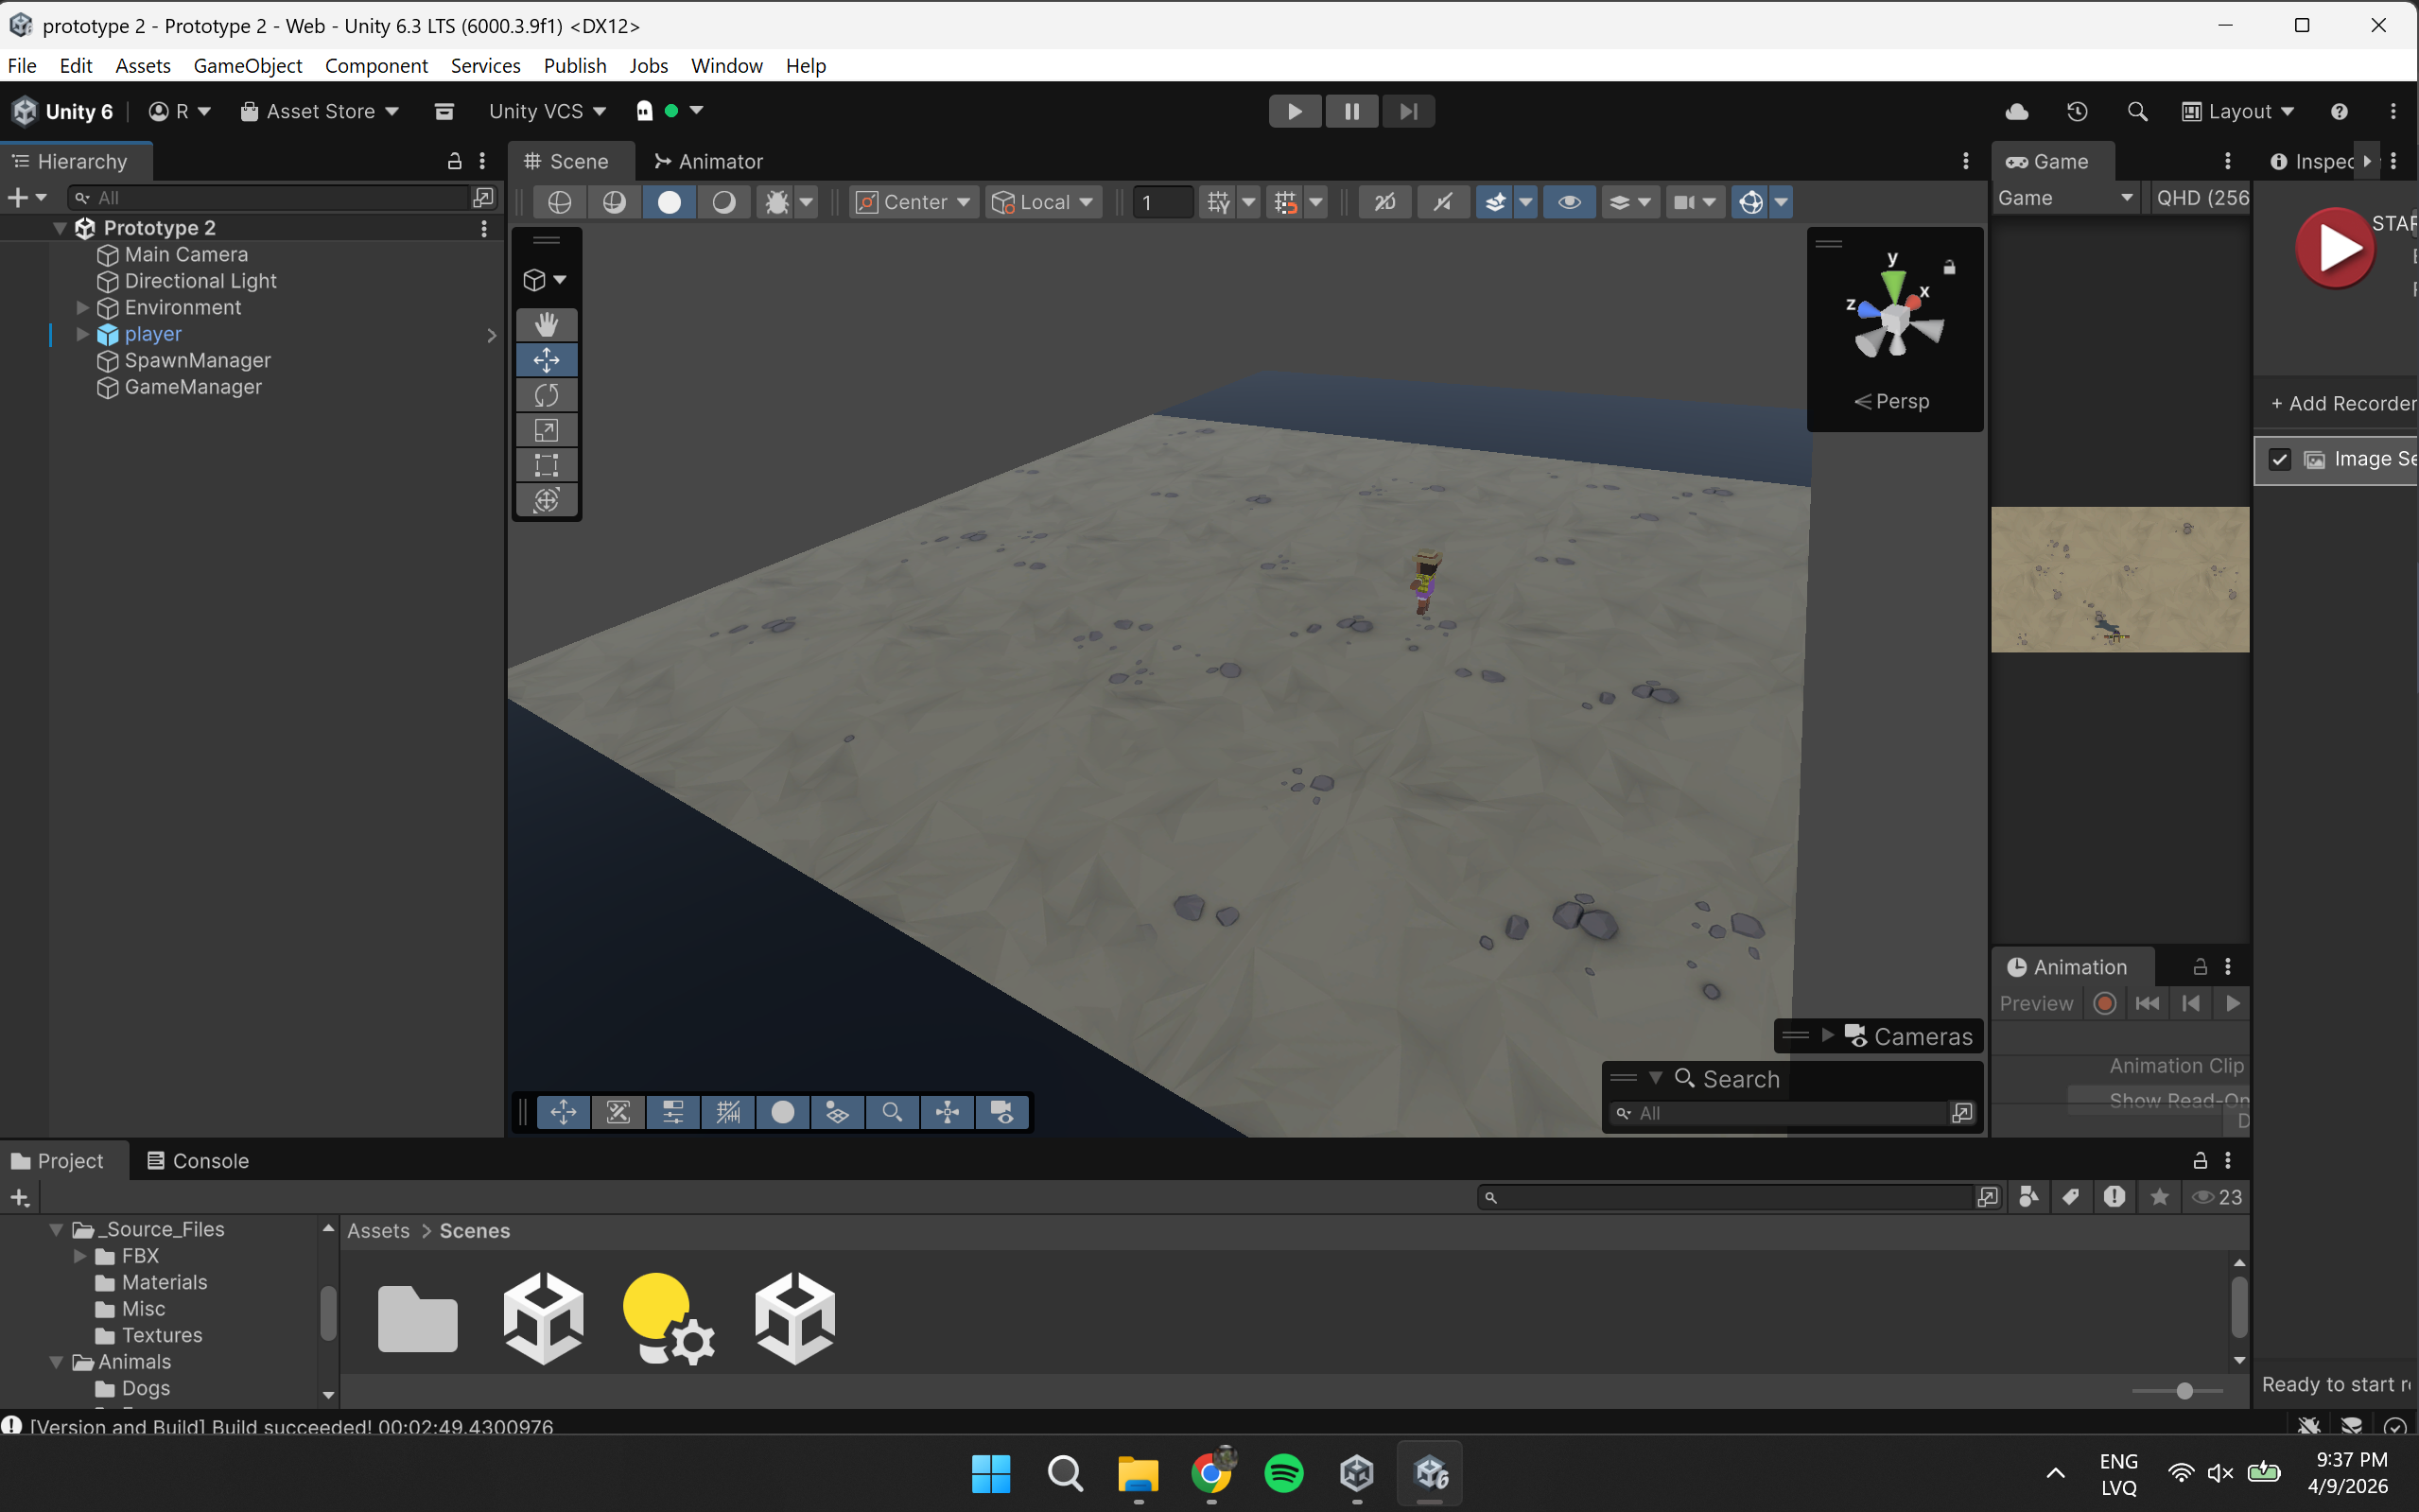Viewport: 2419px width, 1512px height.
Task: Click the Play button in toolbar
Action: [x=1294, y=111]
